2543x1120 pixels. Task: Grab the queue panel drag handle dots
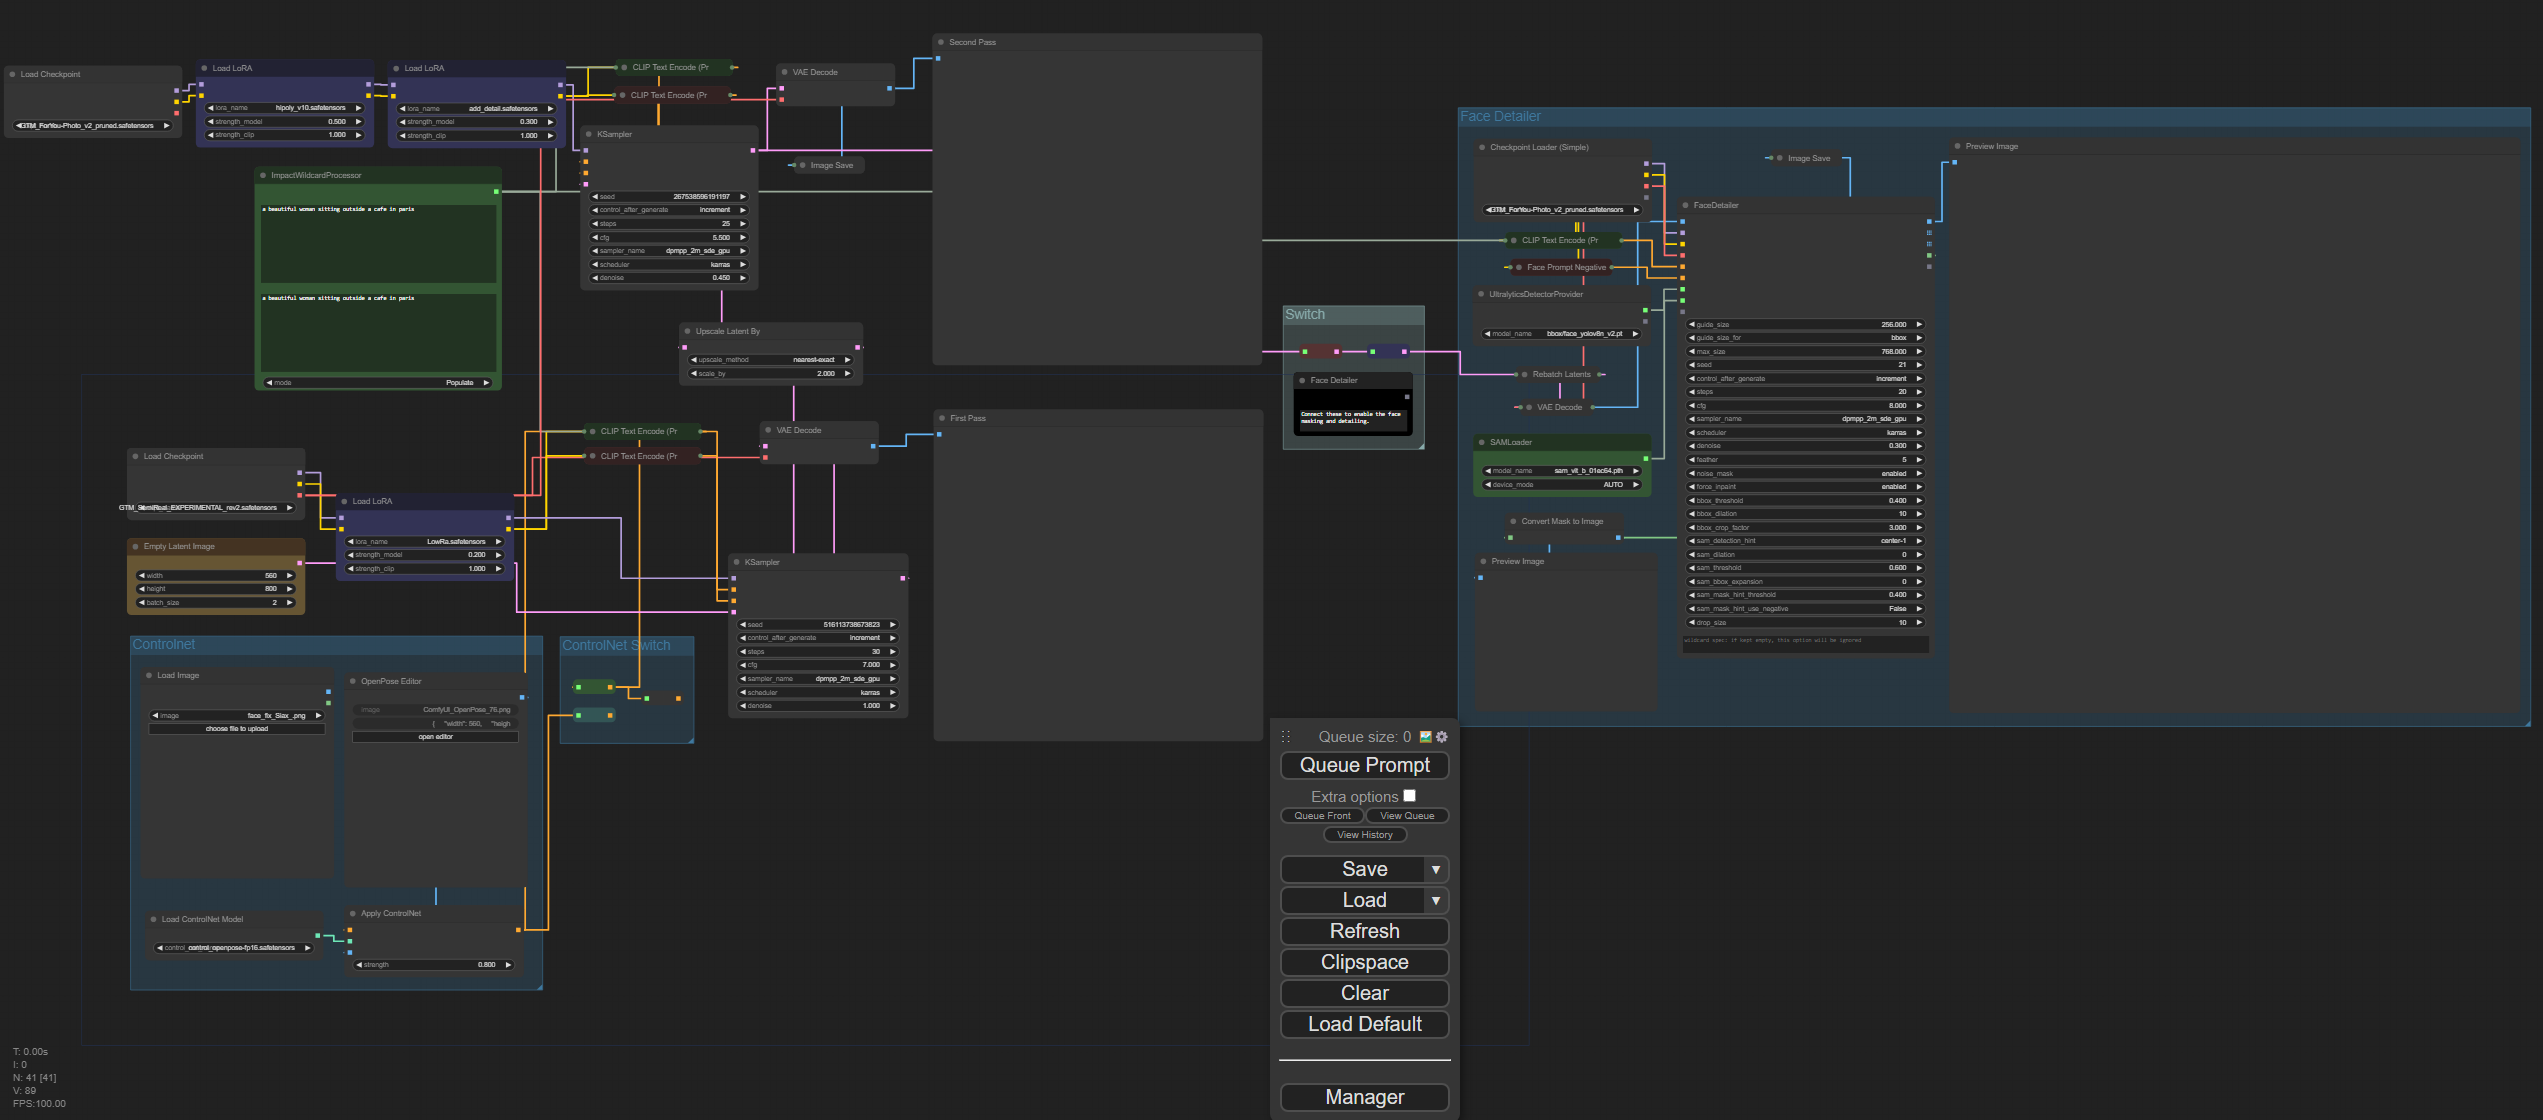click(1286, 737)
